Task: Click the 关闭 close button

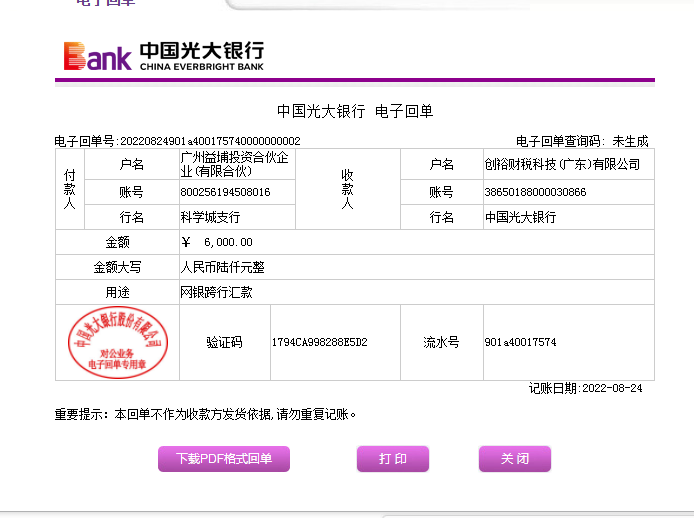Action: pyautogui.click(x=515, y=459)
